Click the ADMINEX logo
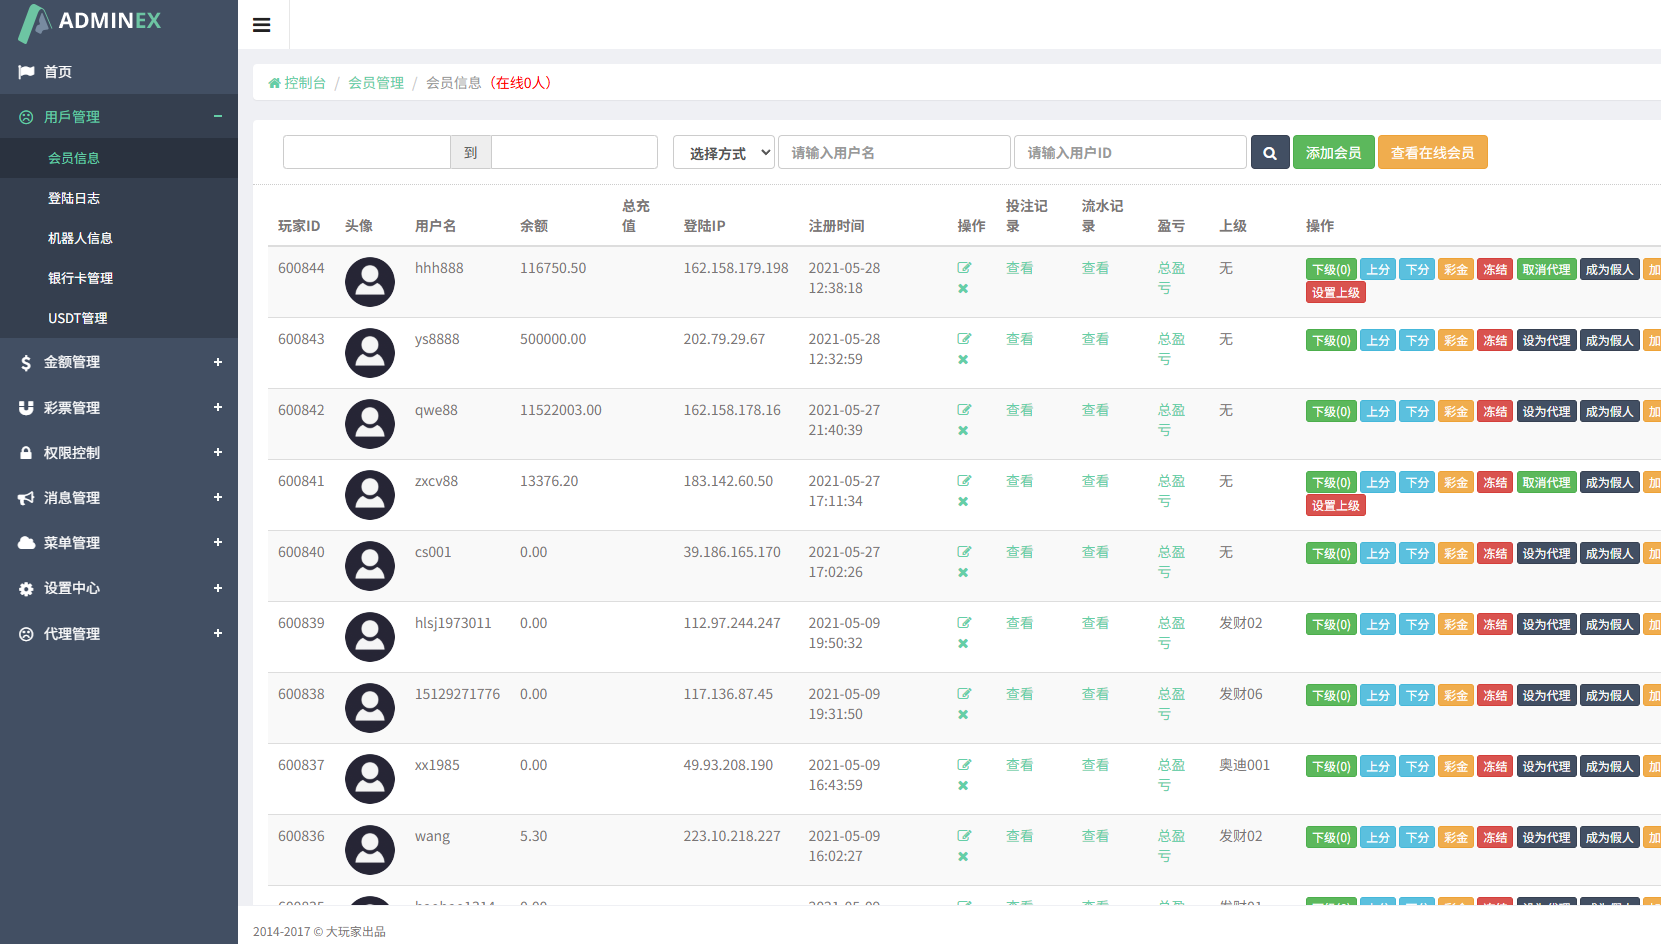This screenshot has width=1661, height=944. tap(90, 22)
